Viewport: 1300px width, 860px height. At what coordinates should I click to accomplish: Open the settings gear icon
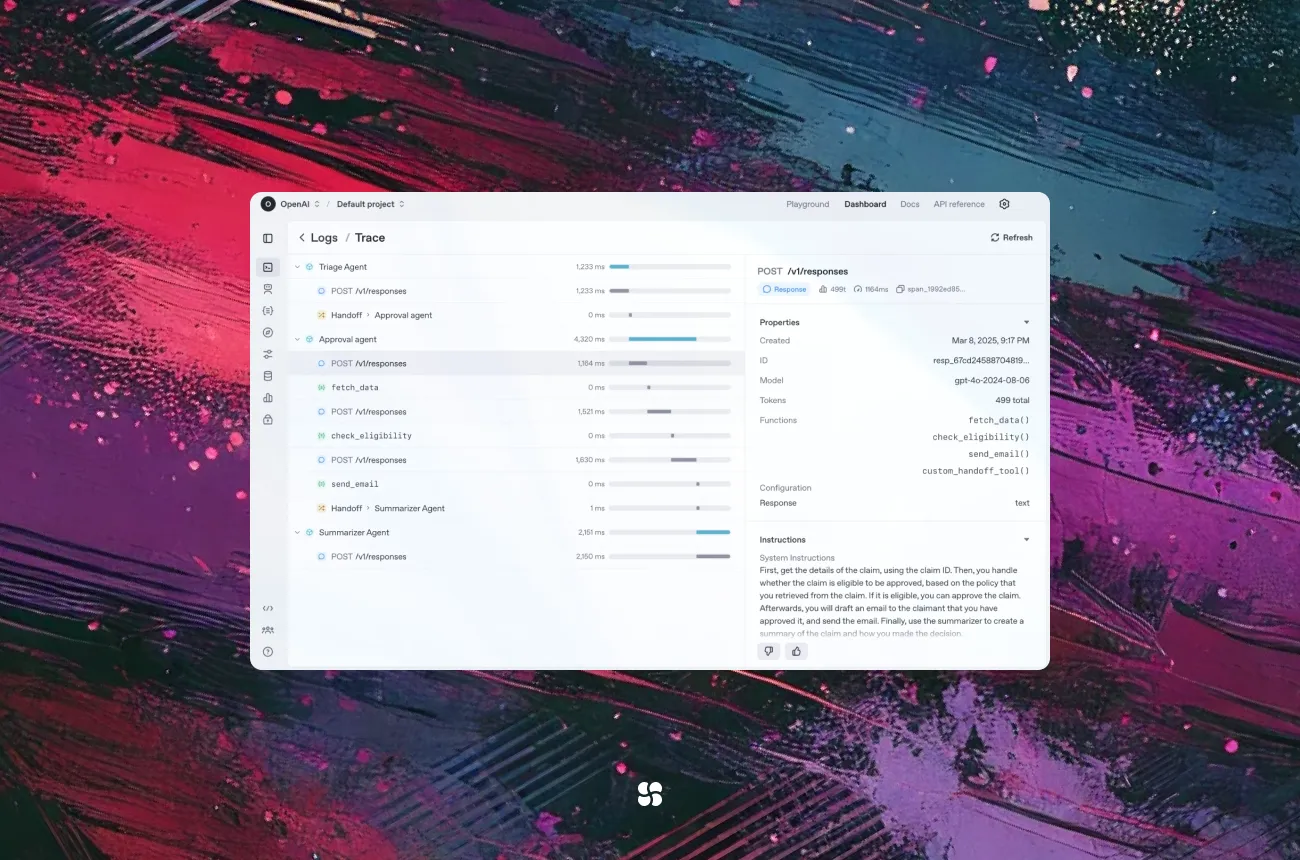point(1005,204)
